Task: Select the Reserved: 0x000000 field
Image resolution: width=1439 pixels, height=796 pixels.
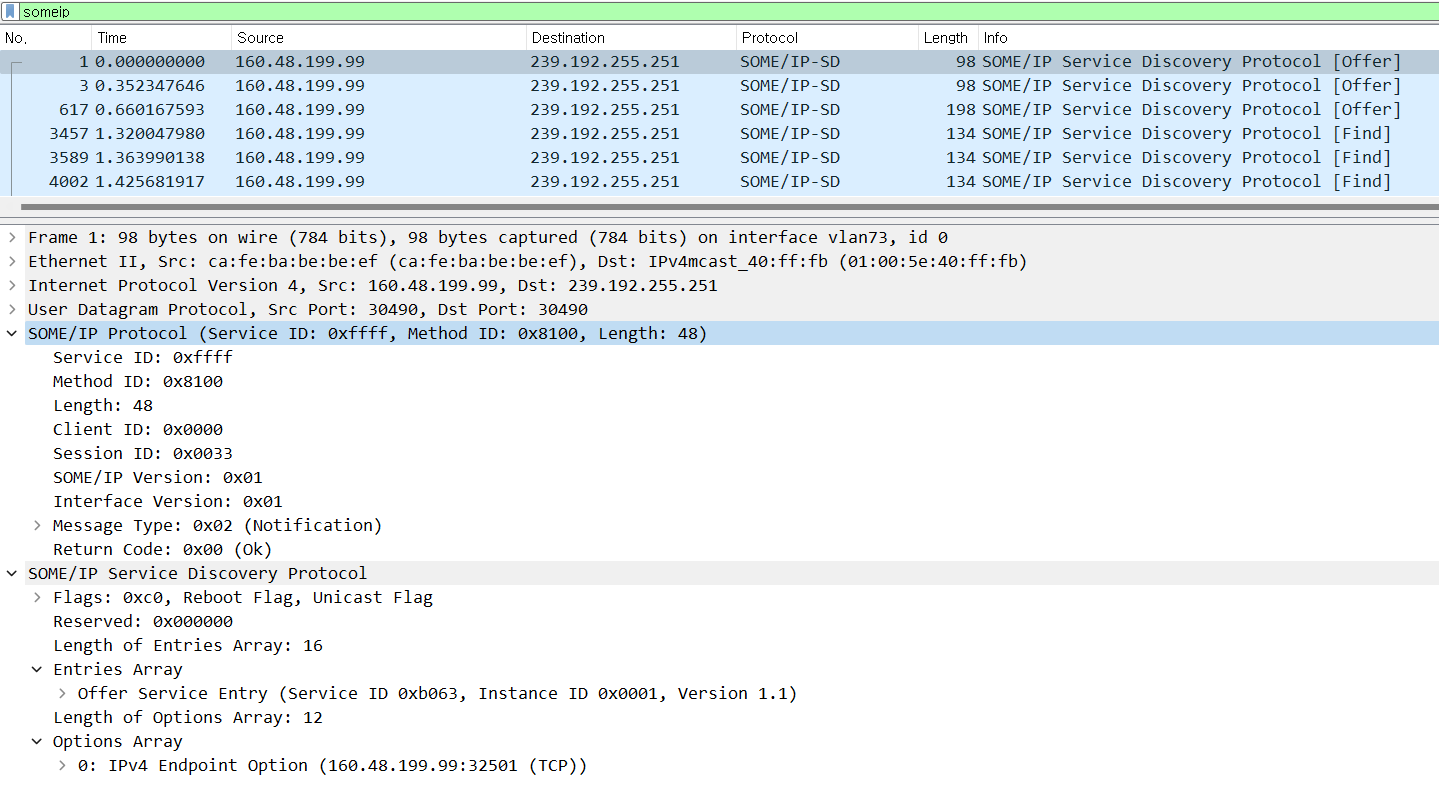Action: [x=143, y=622]
